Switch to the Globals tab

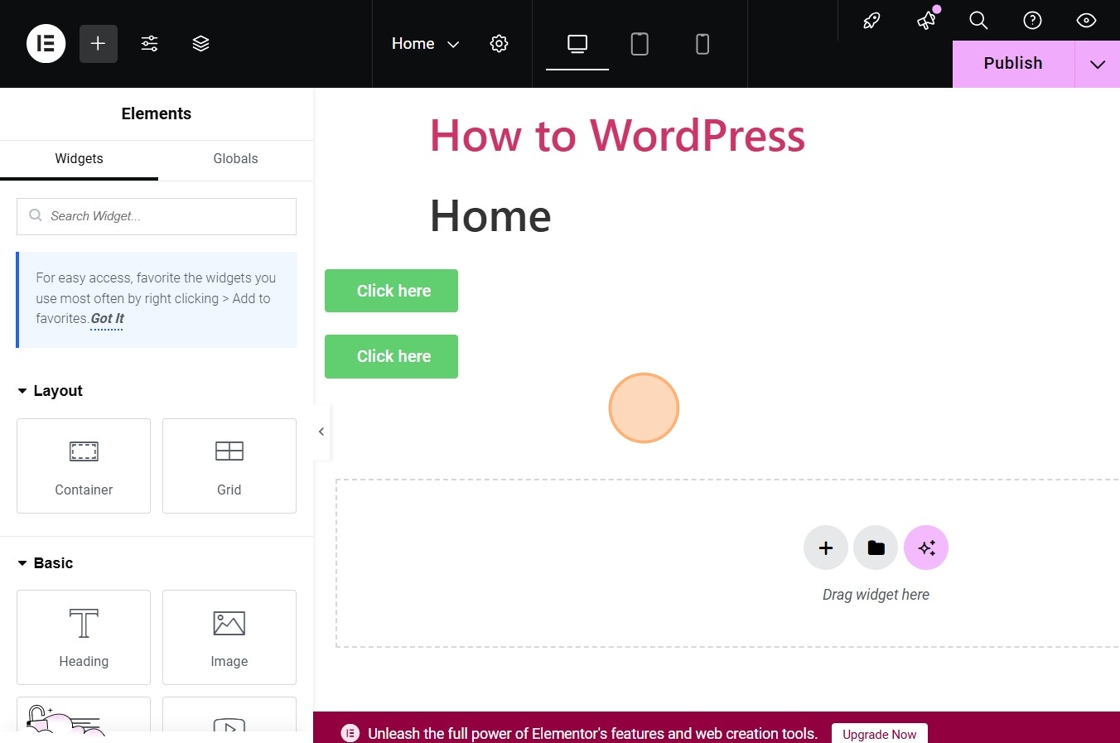coord(236,159)
